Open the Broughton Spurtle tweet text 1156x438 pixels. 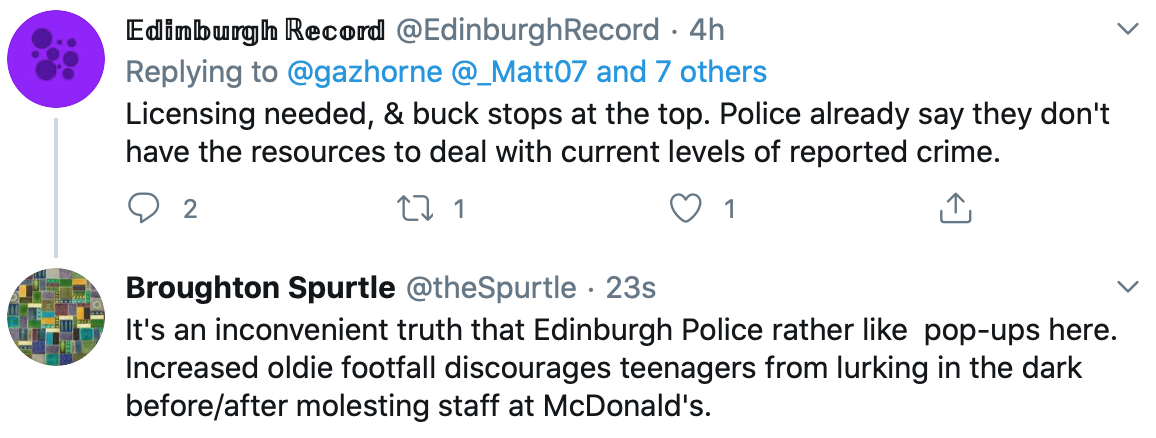(x=600, y=369)
